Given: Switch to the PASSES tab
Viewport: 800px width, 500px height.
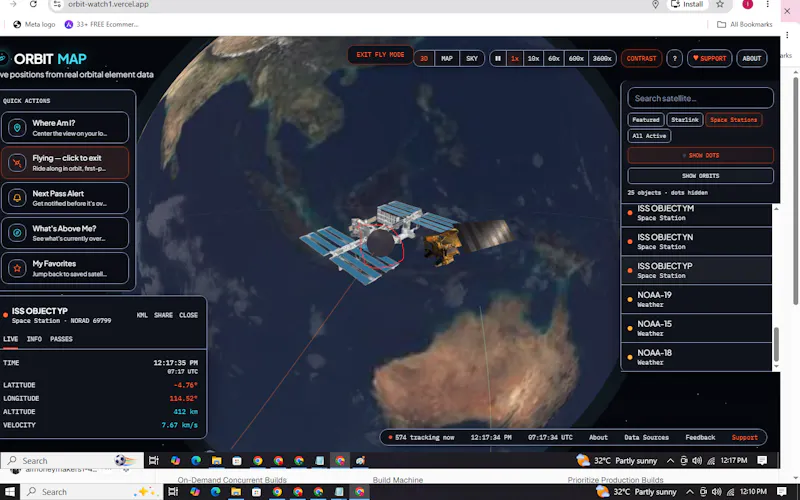Looking at the screenshot, I should click(61, 339).
